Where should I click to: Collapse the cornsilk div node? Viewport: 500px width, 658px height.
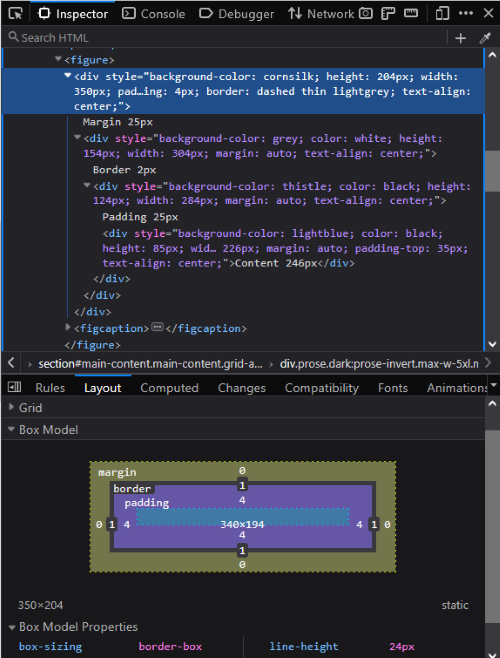point(68,76)
